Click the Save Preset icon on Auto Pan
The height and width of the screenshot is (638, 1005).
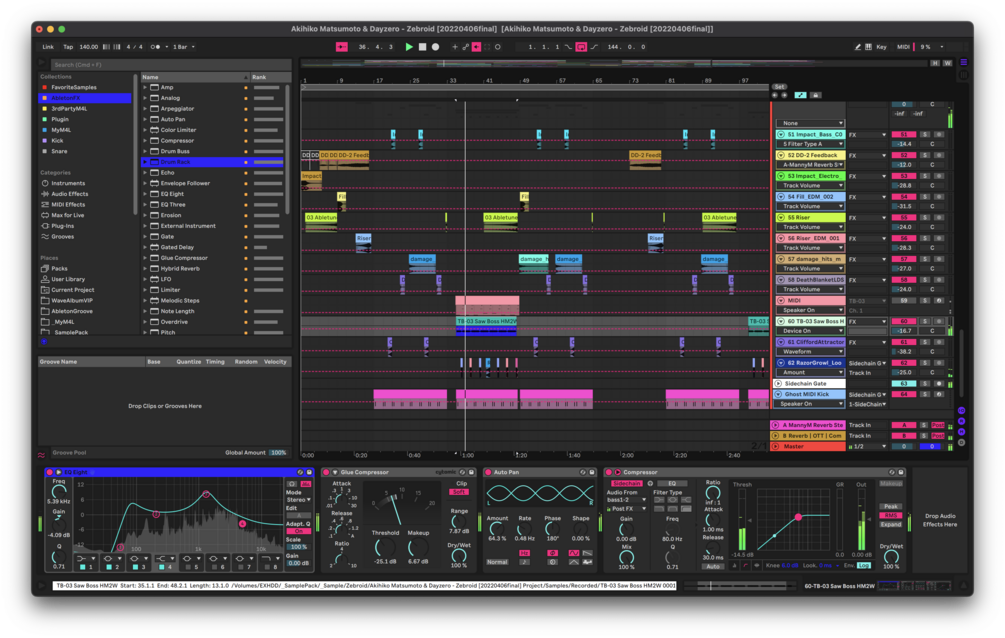(x=592, y=473)
